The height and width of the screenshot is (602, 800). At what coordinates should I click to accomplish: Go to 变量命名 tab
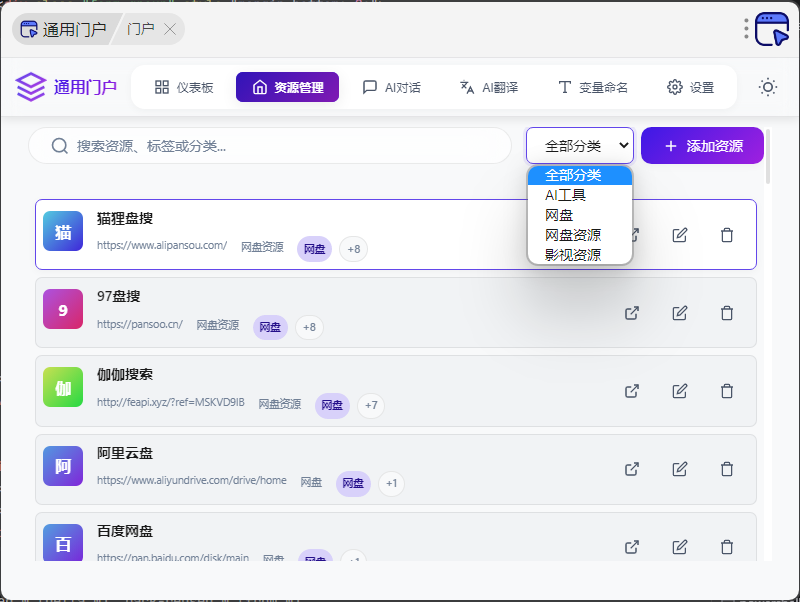593,87
